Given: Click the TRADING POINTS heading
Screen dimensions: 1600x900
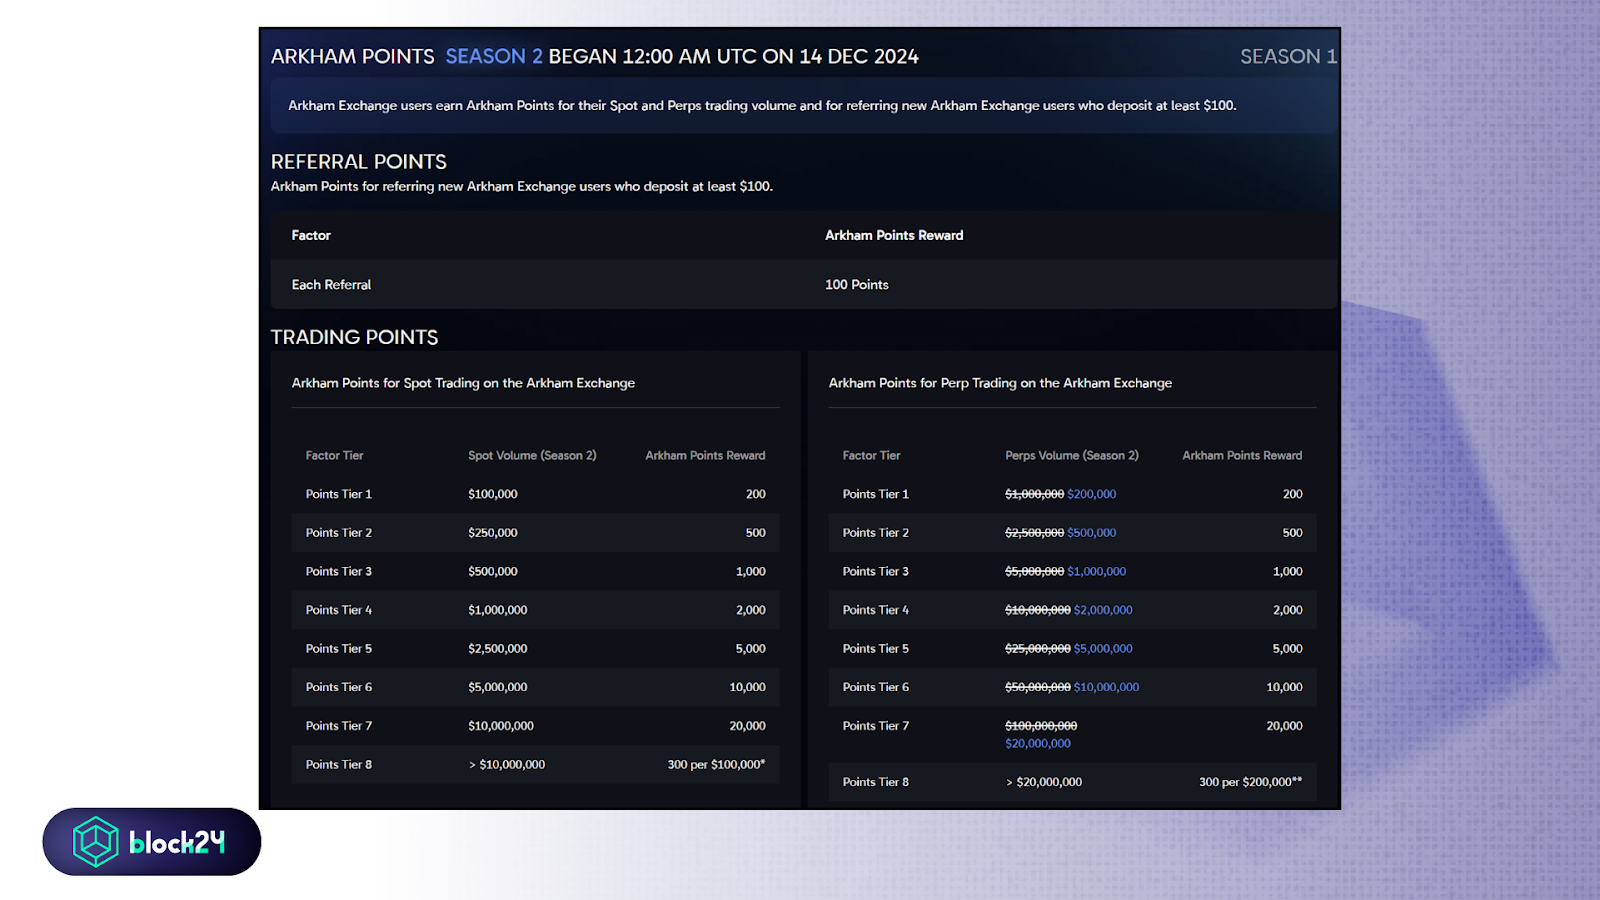Looking at the screenshot, I should click(x=354, y=337).
